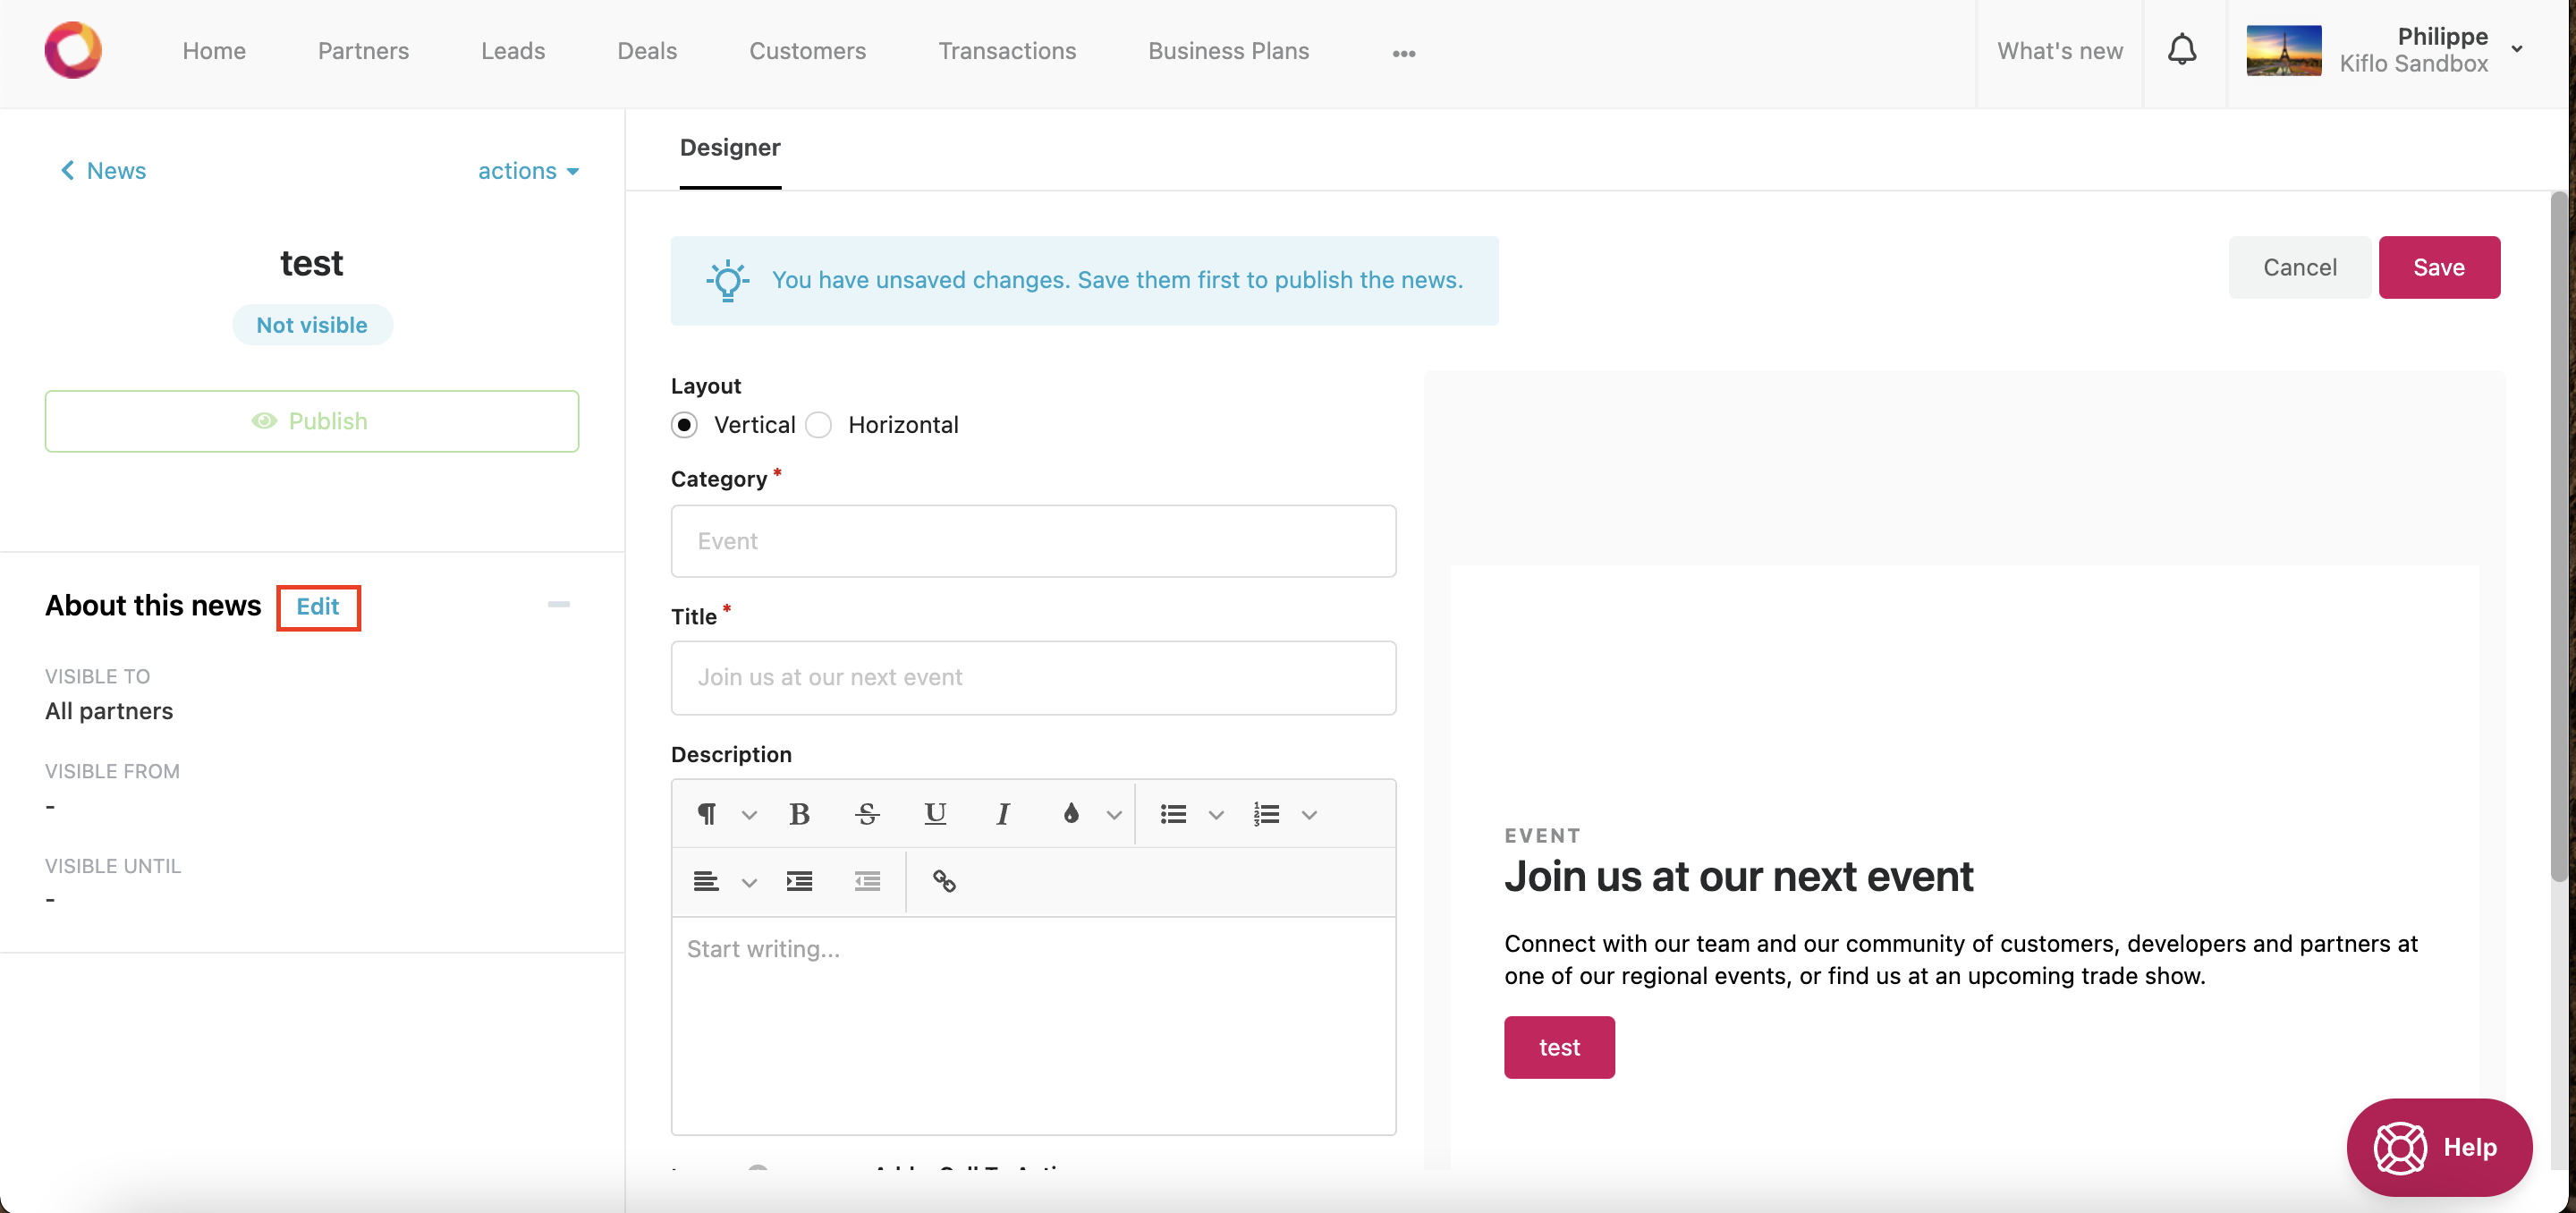The width and height of the screenshot is (2576, 1213).
Task: Toggle bold formatting in description editor
Action: click(799, 814)
